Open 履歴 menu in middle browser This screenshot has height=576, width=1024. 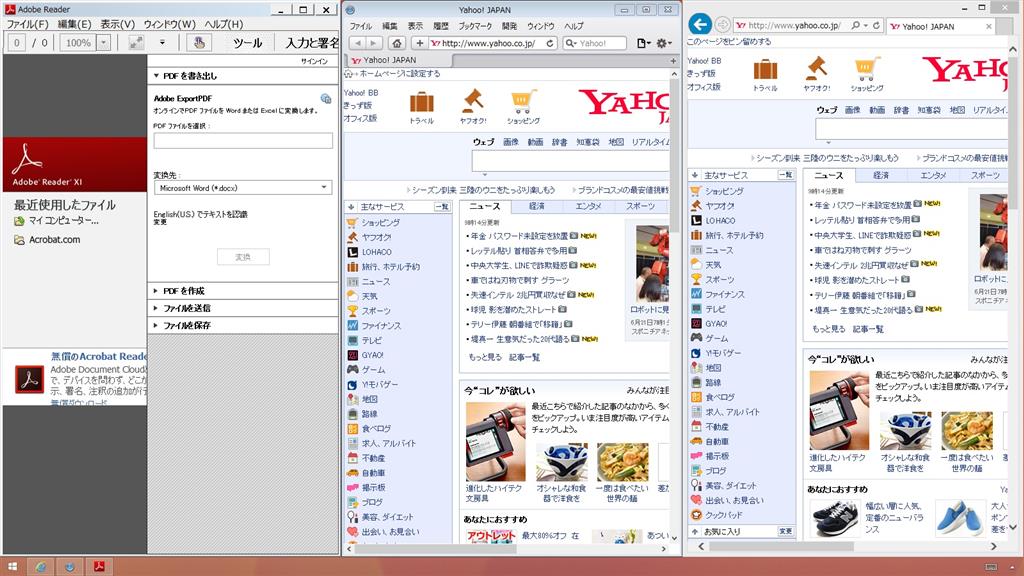pos(441,26)
